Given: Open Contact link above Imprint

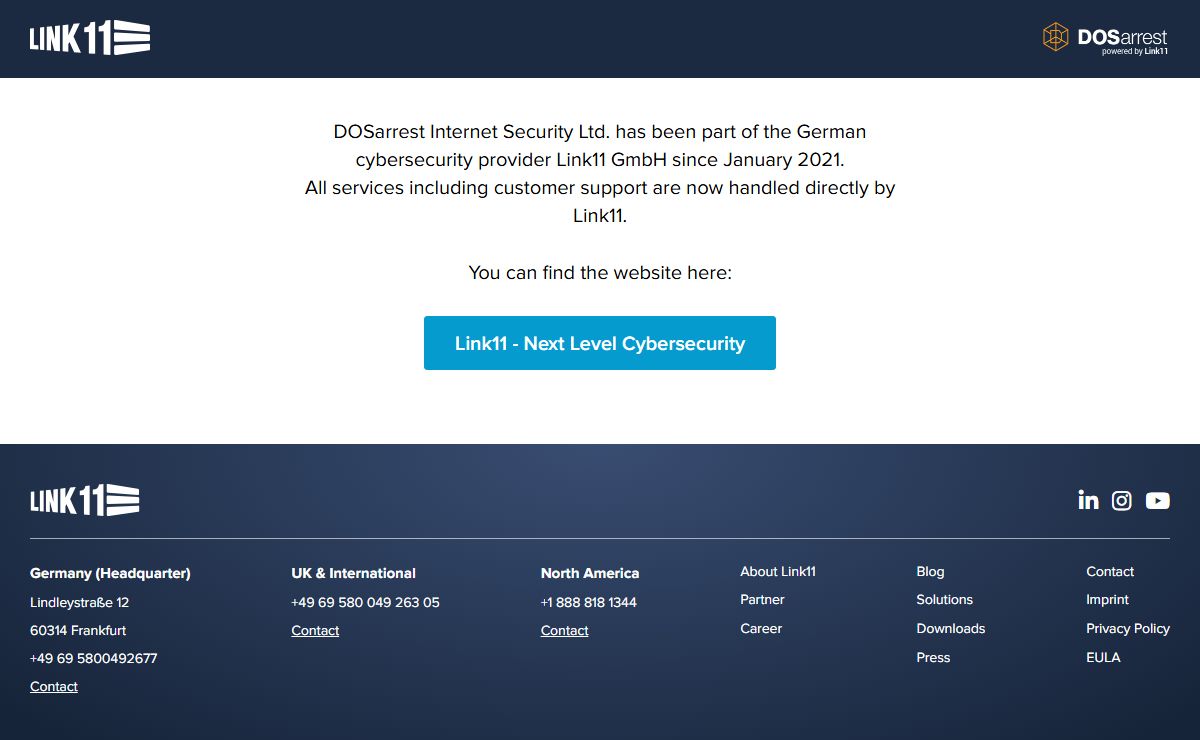Looking at the screenshot, I should 1110,571.
